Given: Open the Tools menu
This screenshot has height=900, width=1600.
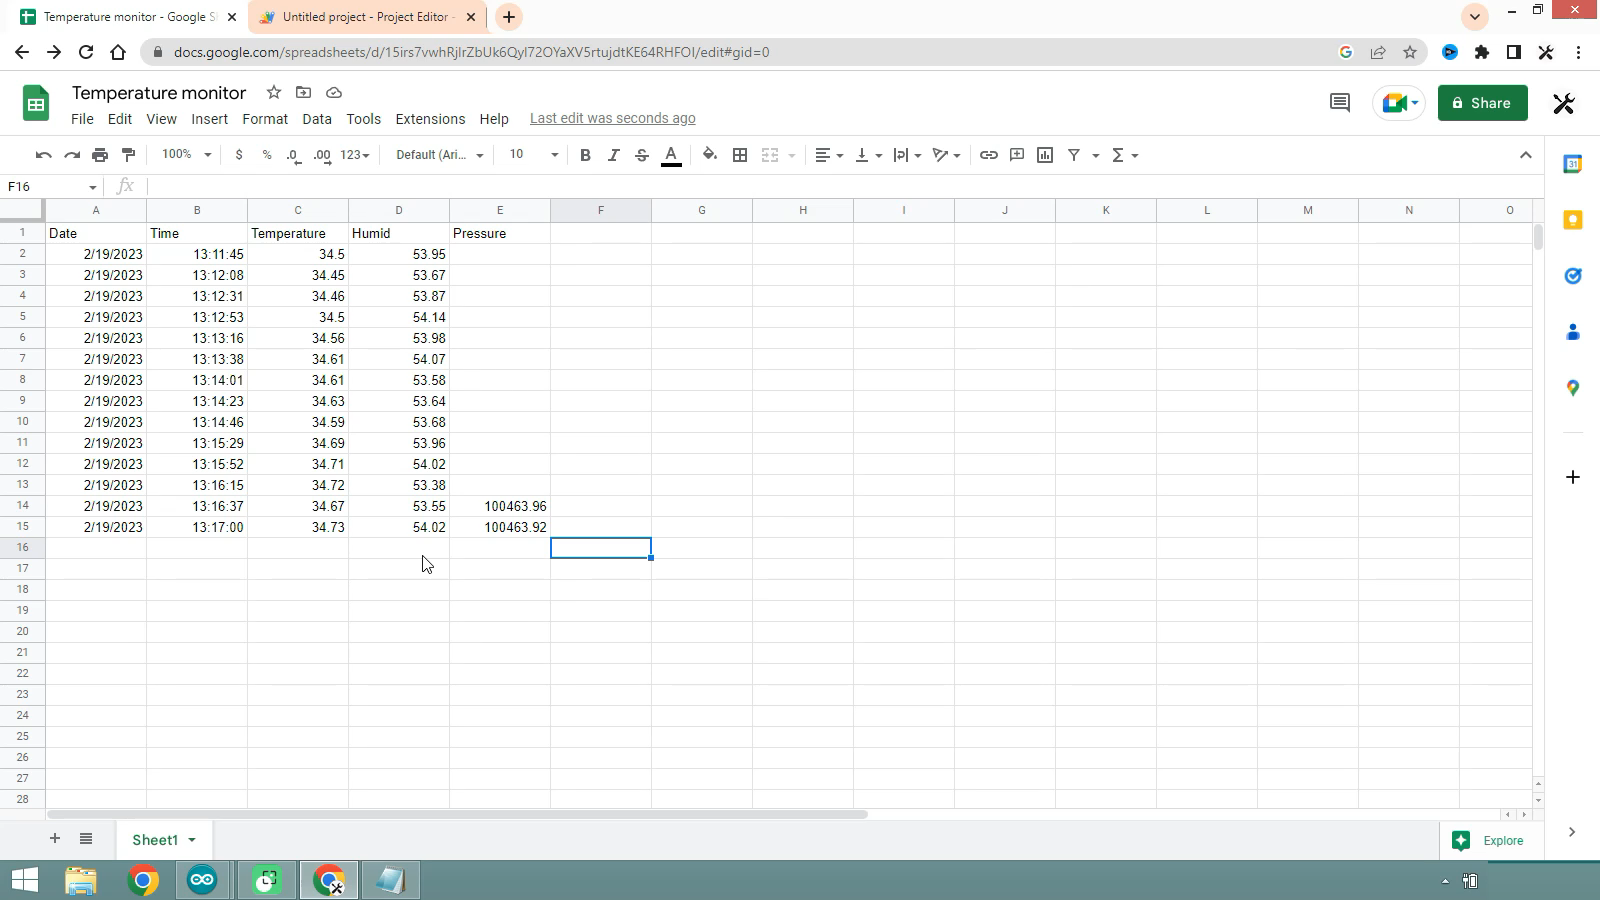Looking at the screenshot, I should 363,119.
